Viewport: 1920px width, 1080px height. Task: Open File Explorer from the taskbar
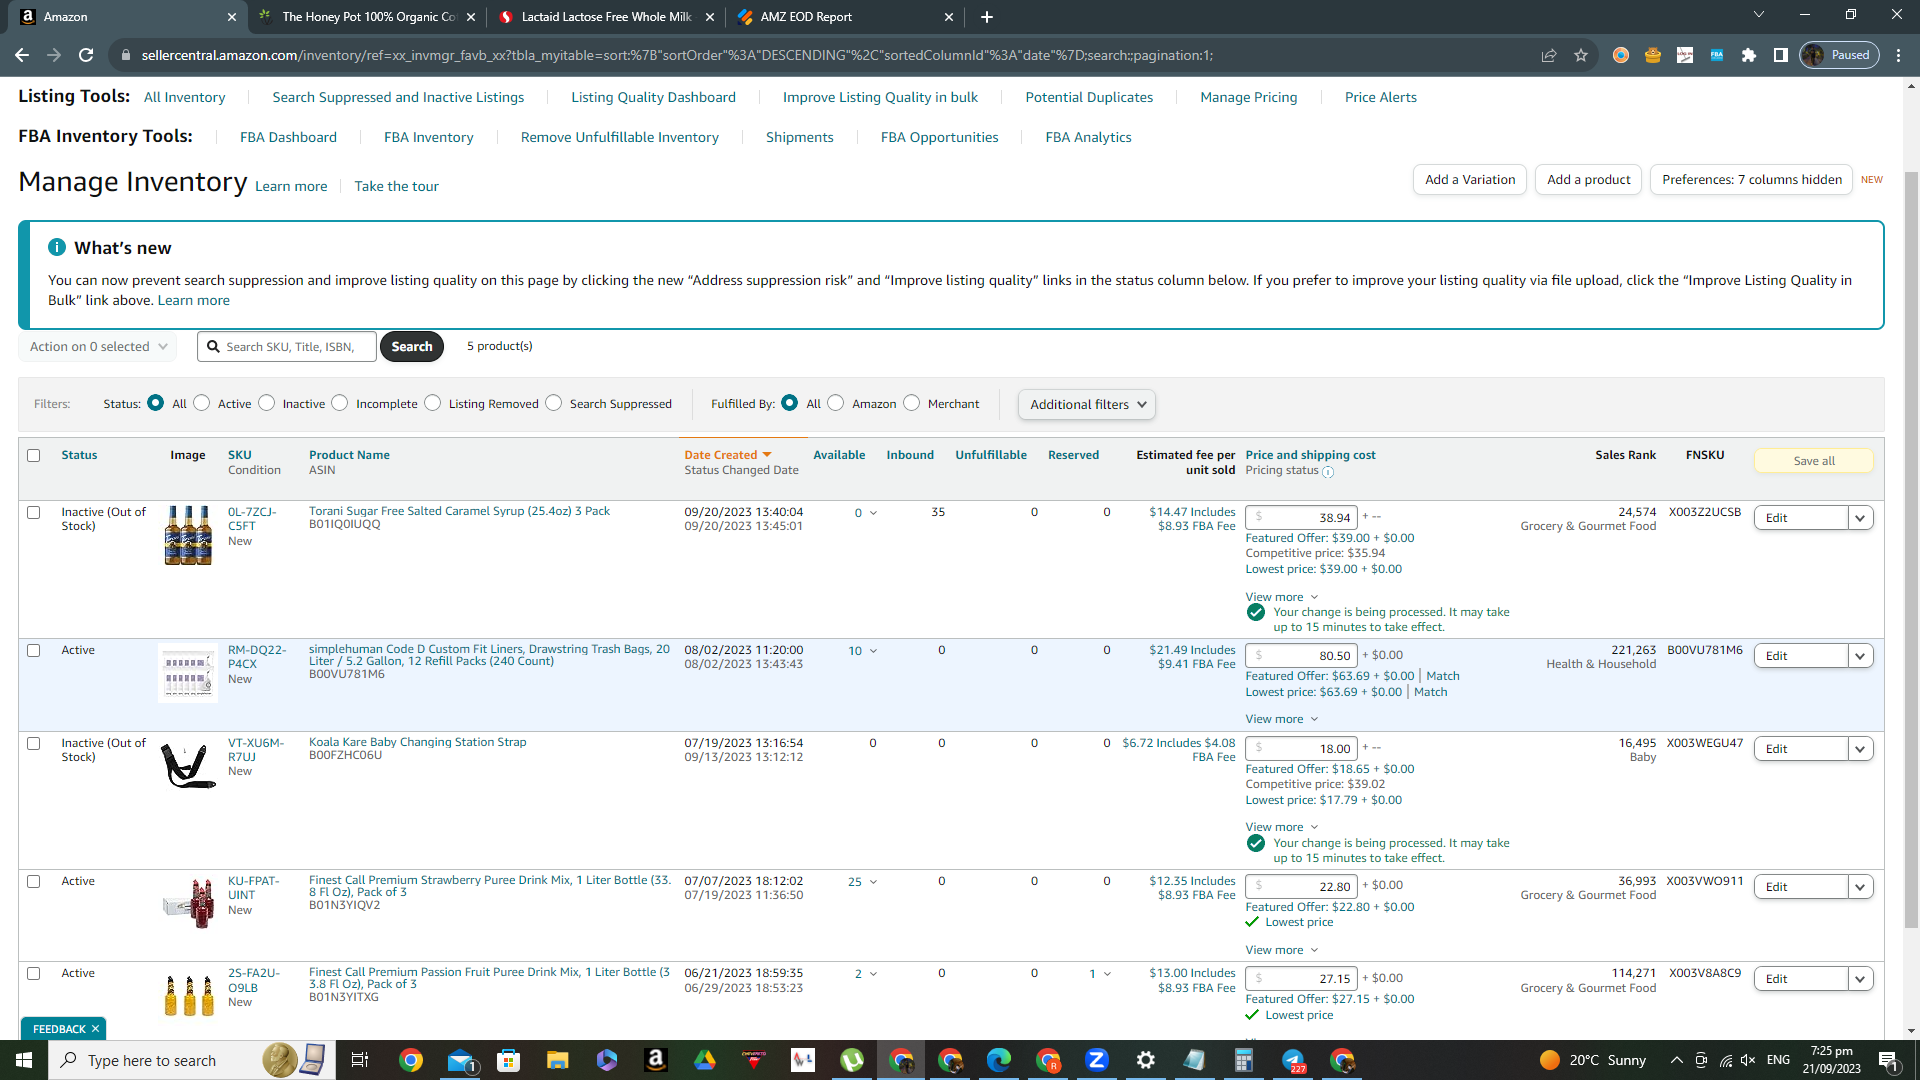click(x=558, y=1060)
